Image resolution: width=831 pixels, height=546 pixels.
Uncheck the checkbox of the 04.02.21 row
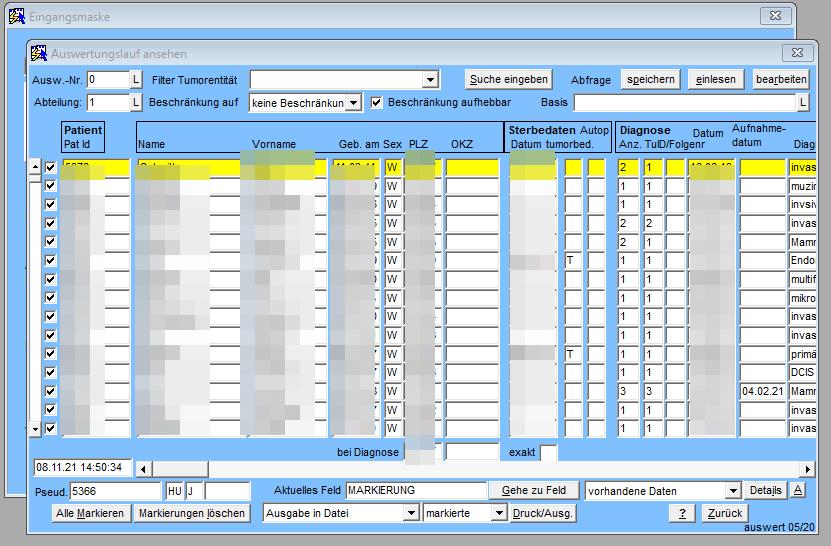tap(50, 391)
